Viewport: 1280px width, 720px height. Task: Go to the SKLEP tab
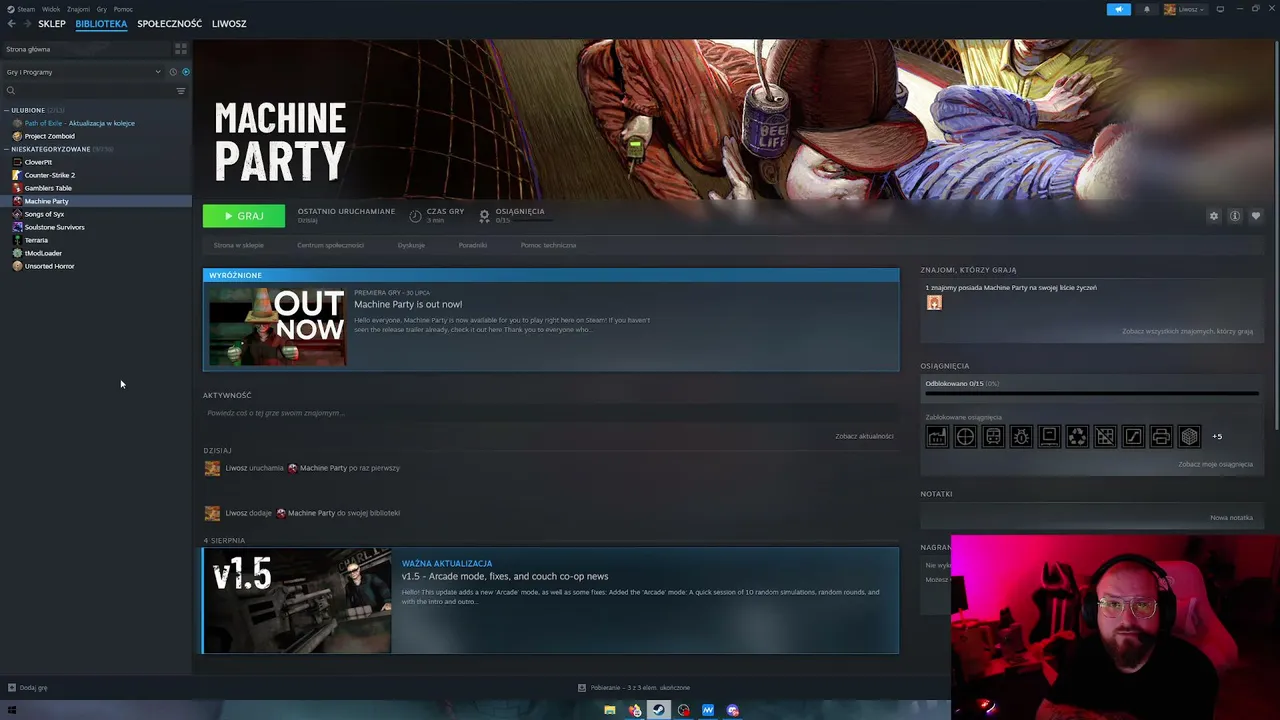[52, 24]
